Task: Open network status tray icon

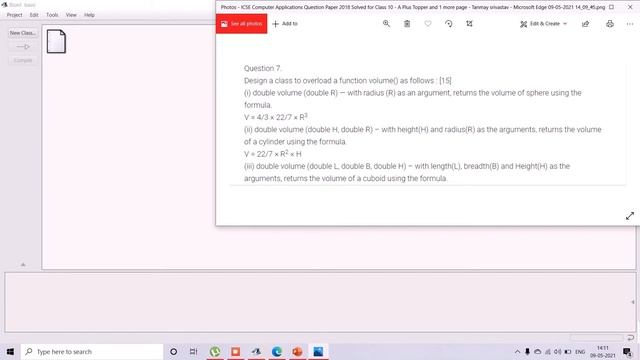Action: point(548,351)
